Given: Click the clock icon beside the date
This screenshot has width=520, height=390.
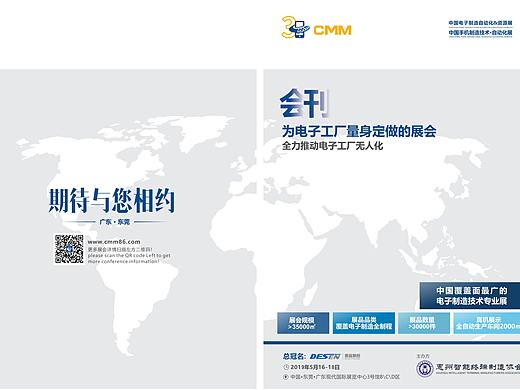Looking at the screenshot, I should (x=286, y=367).
